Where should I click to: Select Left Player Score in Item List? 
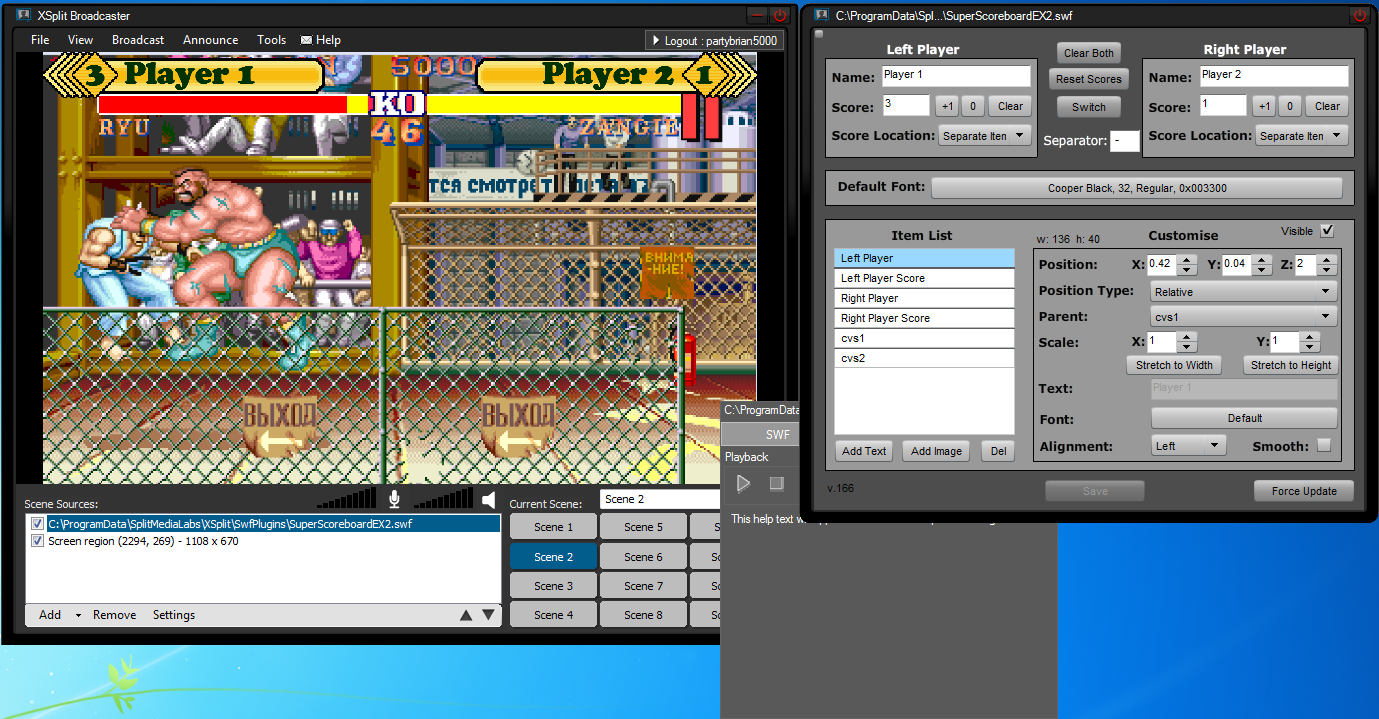point(924,278)
